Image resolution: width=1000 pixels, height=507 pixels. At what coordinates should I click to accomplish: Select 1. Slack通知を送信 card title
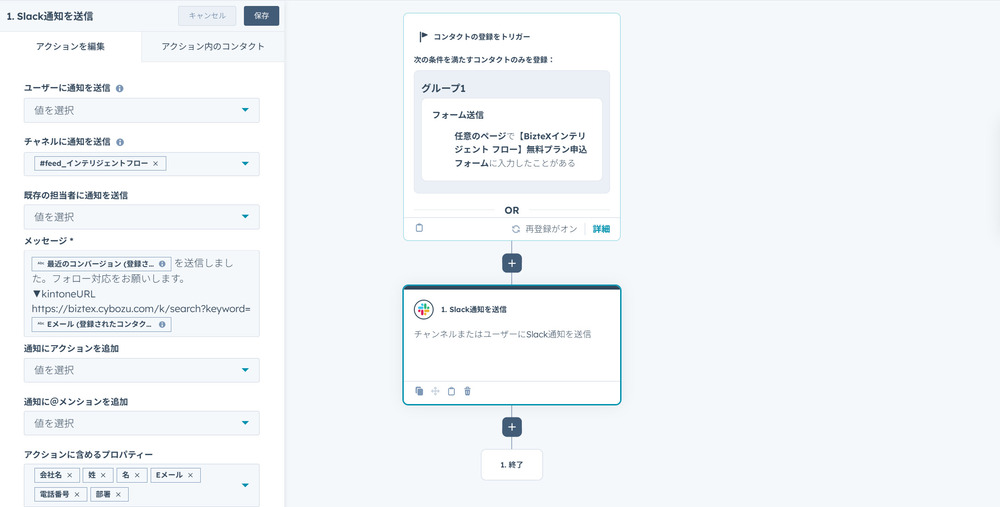(x=474, y=309)
